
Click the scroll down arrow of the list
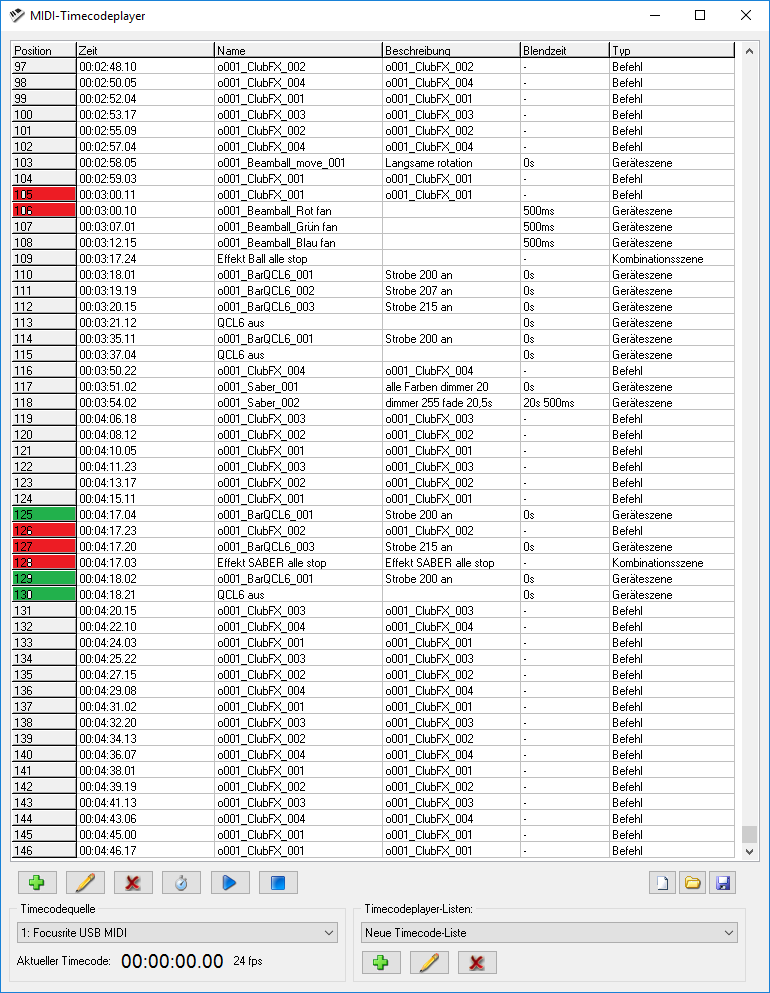[749, 851]
